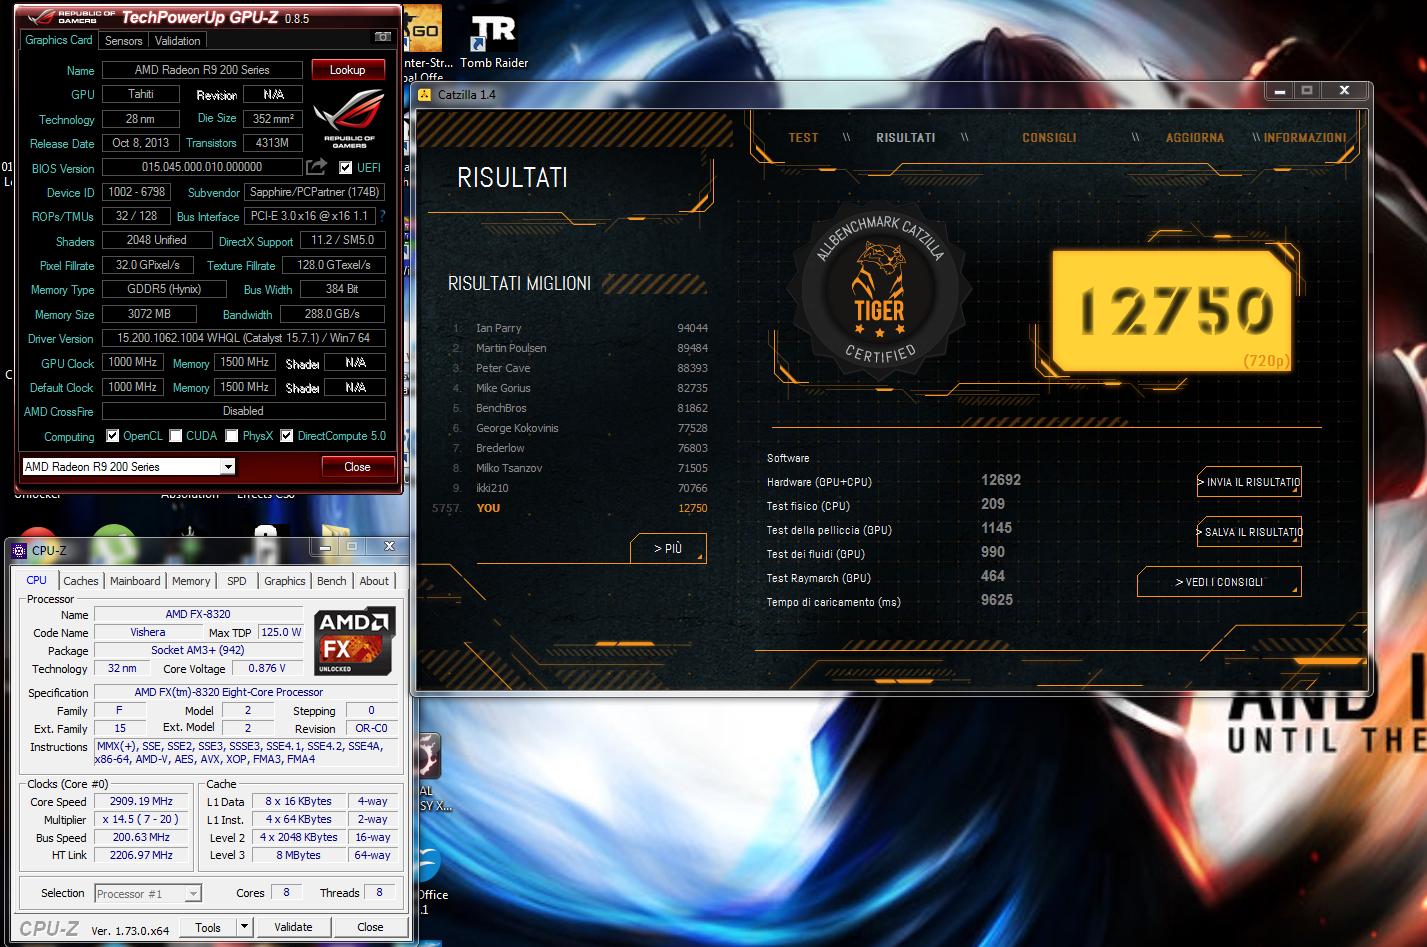Toggle the OpenCL checkbox
The width and height of the screenshot is (1427, 947).
coord(114,436)
